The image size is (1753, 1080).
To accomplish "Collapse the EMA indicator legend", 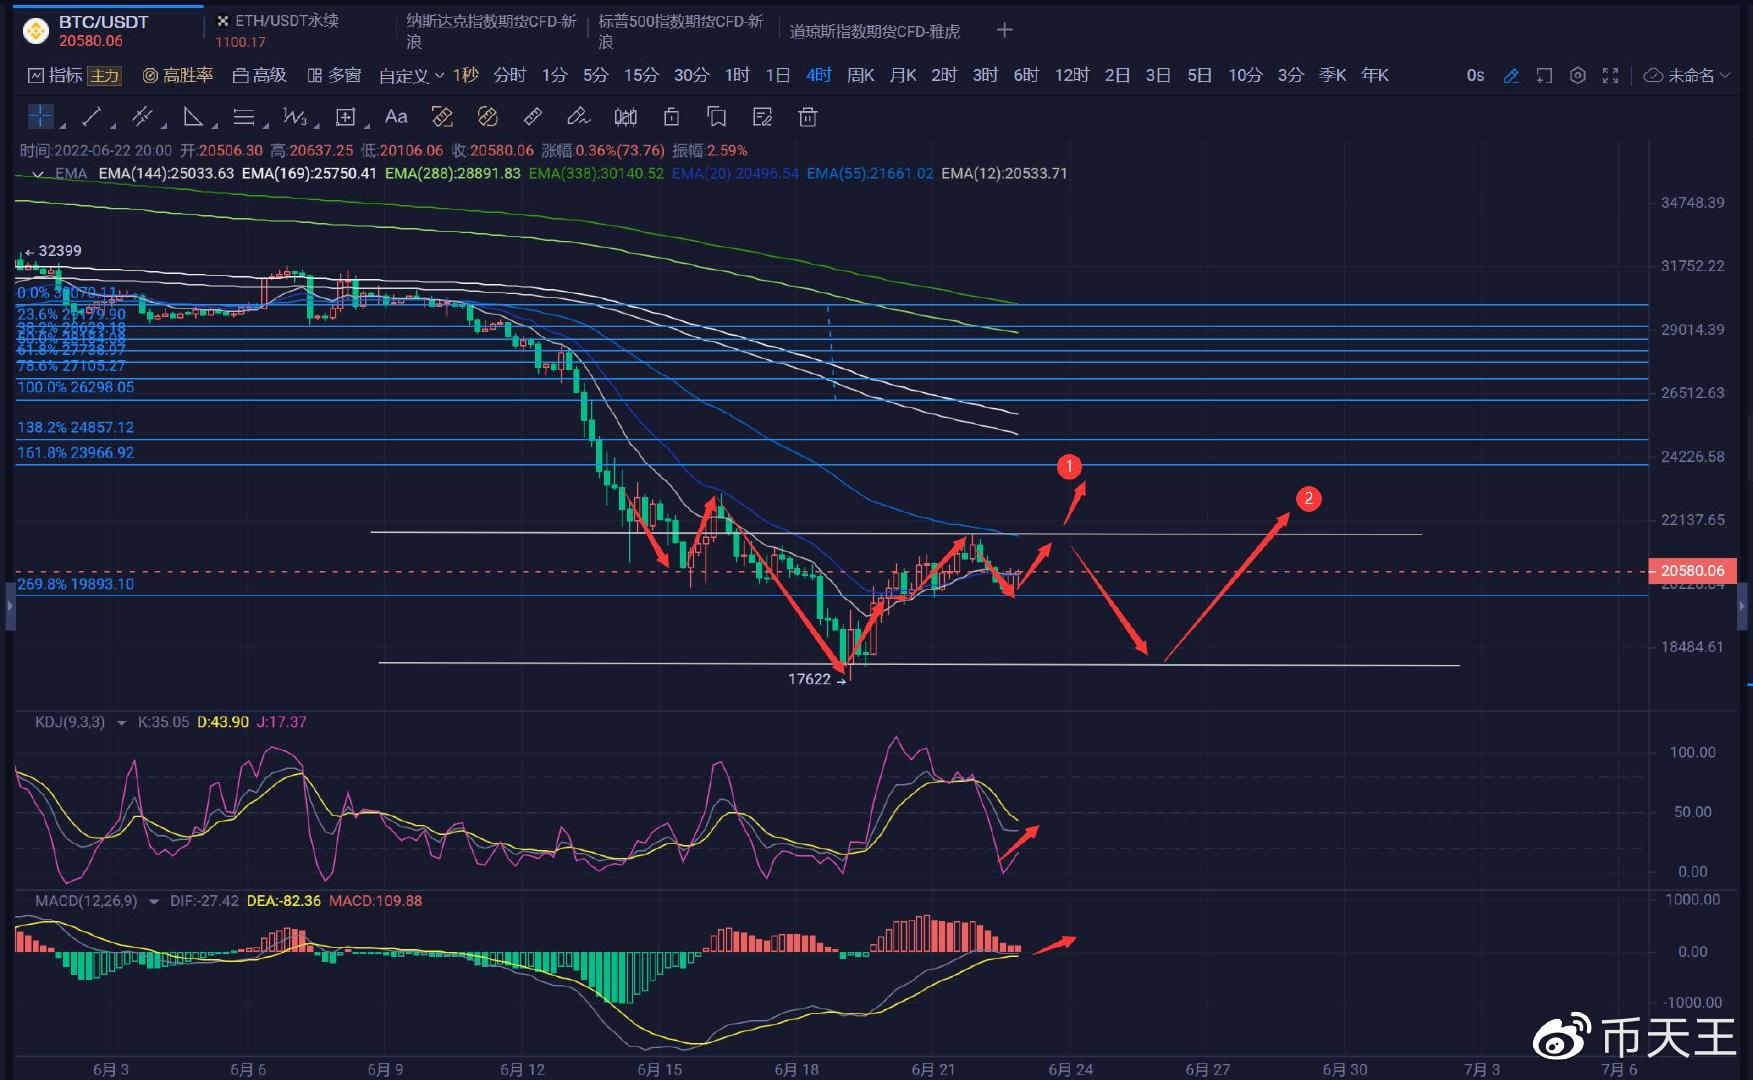I will pyautogui.click(x=38, y=173).
